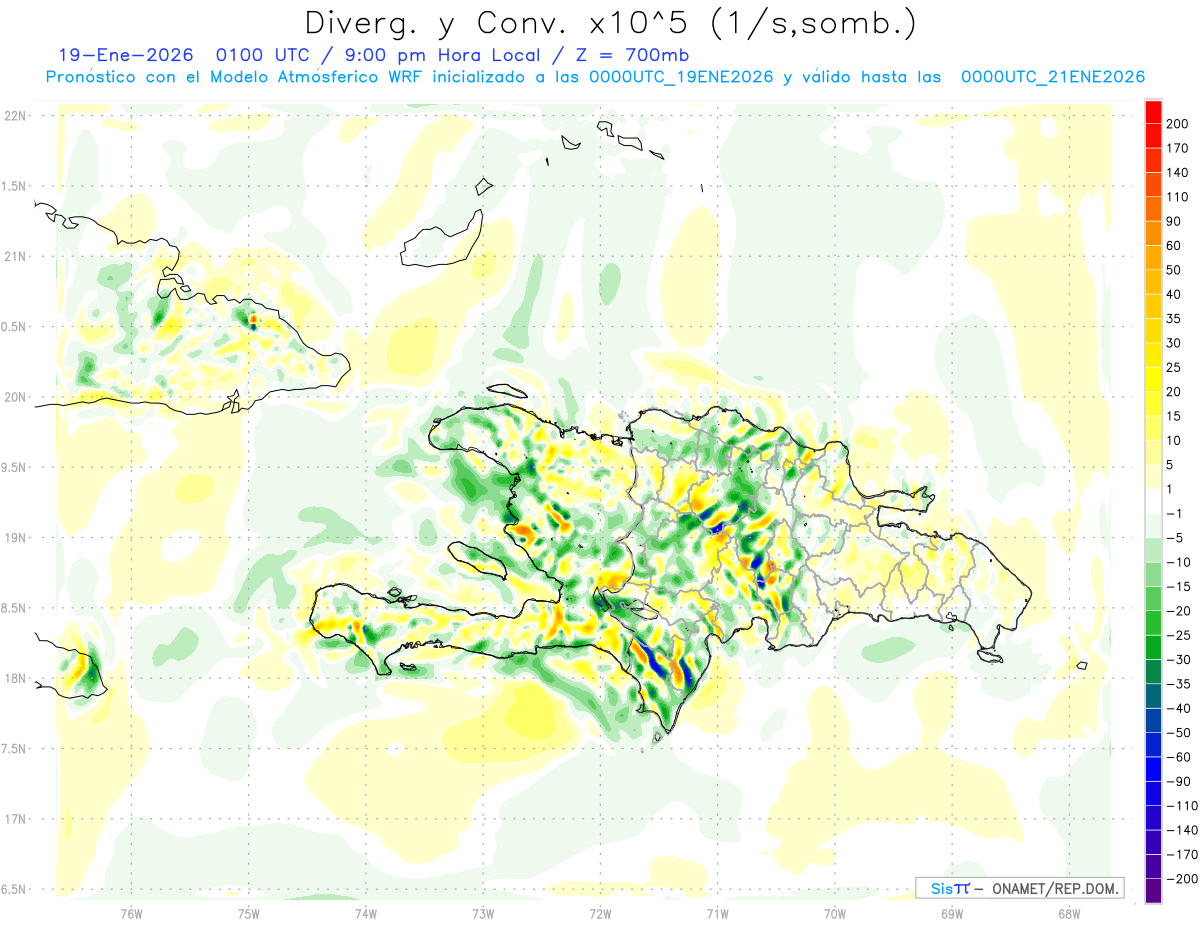Click the cut-off latitude label '7.5N'
The width and height of the screenshot is (1200, 927).
tap(13, 748)
